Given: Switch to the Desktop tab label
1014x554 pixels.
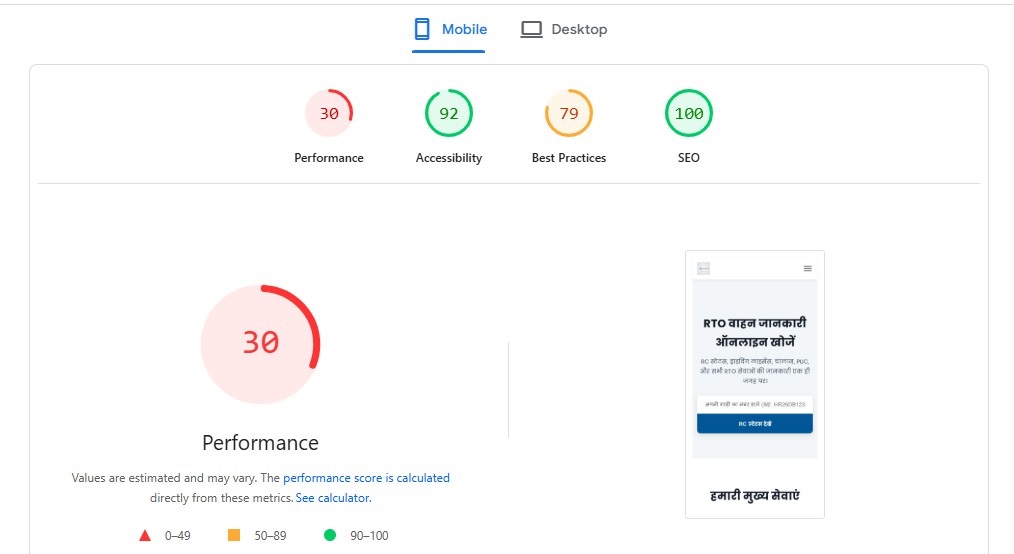Looking at the screenshot, I should 579,29.
